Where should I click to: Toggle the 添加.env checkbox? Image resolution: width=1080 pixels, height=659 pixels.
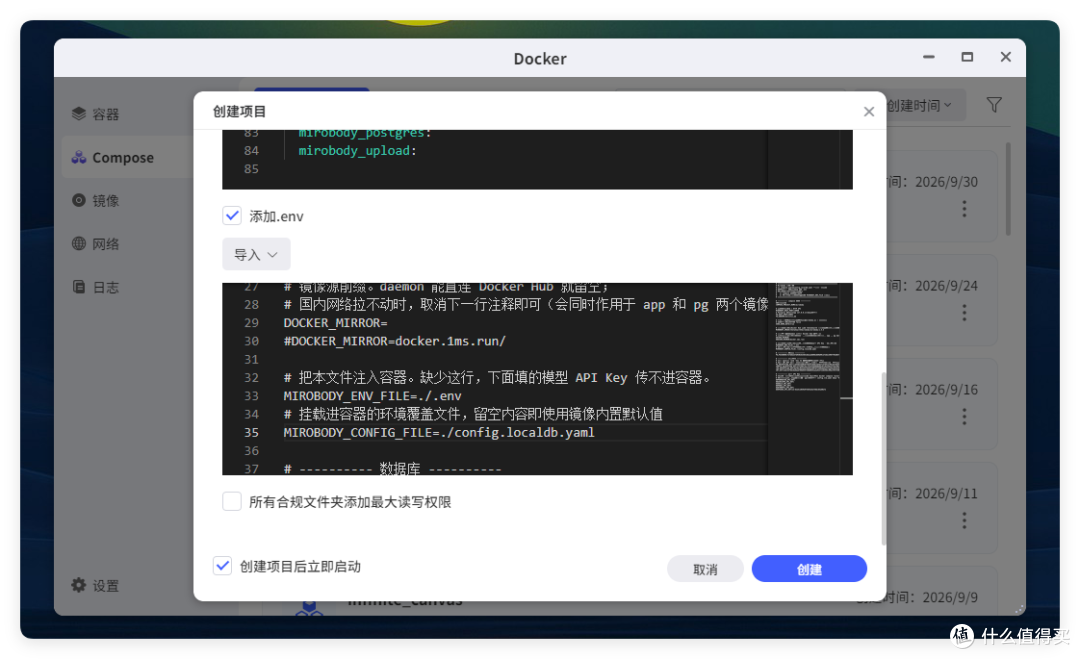click(x=232, y=216)
